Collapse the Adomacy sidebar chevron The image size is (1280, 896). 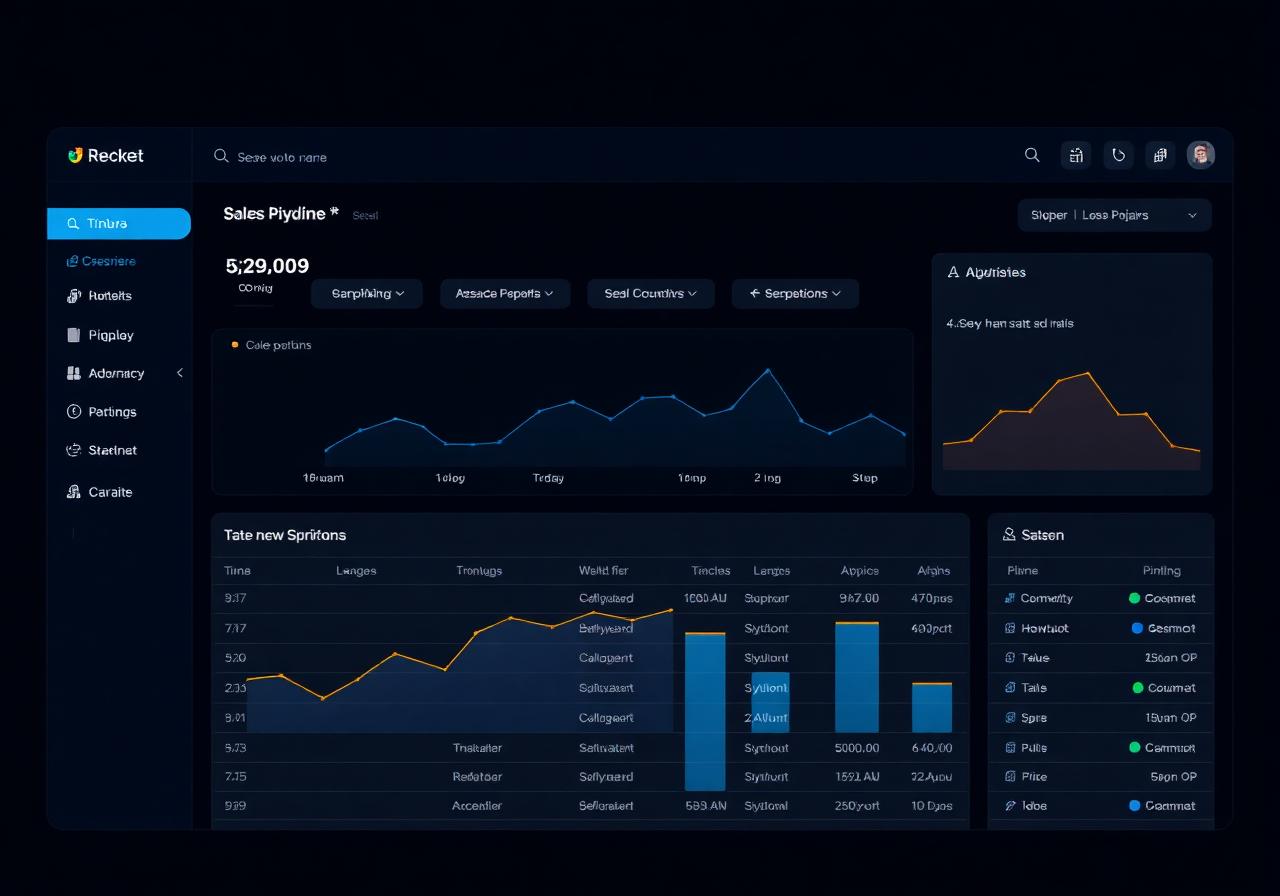[180, 373]
